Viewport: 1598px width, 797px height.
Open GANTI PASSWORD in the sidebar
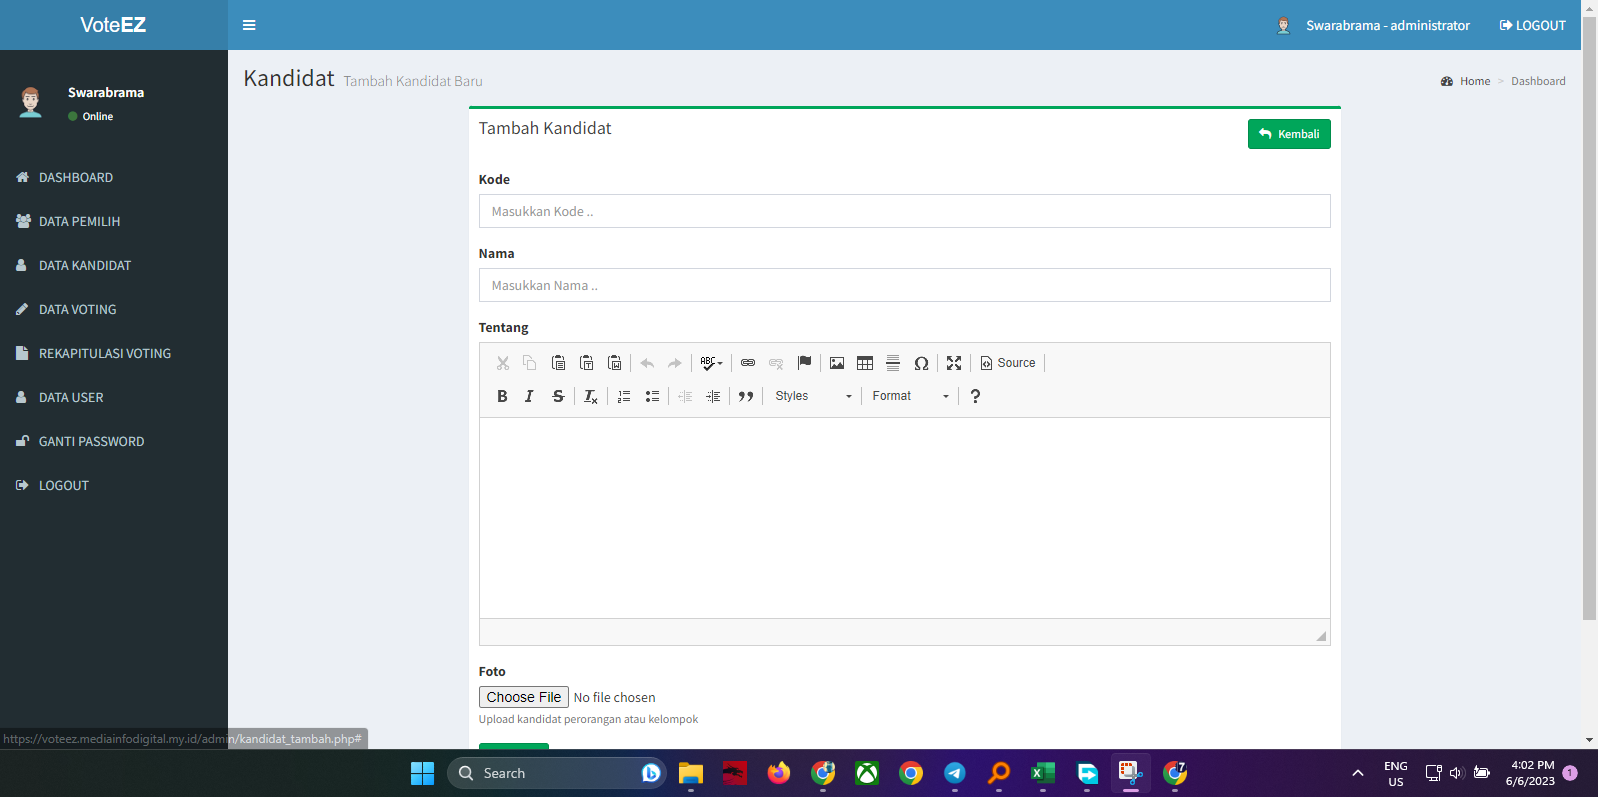(114, 441)
